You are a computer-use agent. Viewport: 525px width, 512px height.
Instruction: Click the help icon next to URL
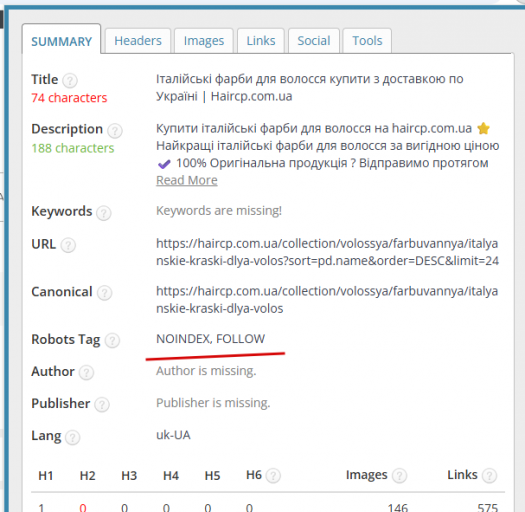(x=68, y=245)
